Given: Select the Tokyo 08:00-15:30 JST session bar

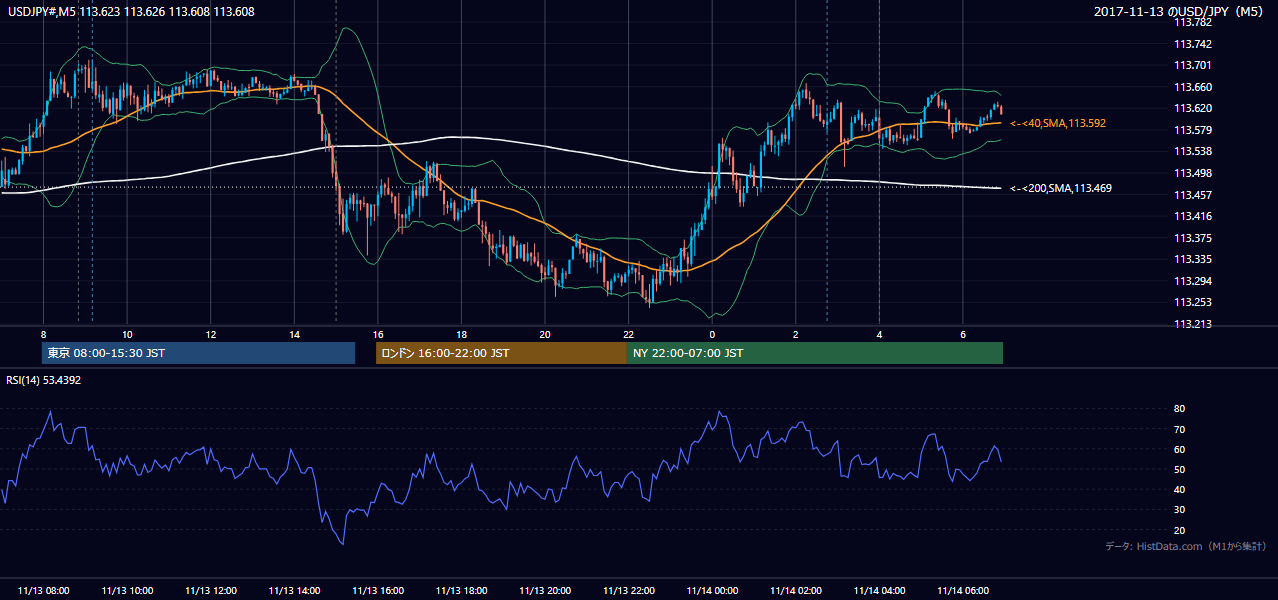Looking at the screenshot, I should click(x=198, y=353).
